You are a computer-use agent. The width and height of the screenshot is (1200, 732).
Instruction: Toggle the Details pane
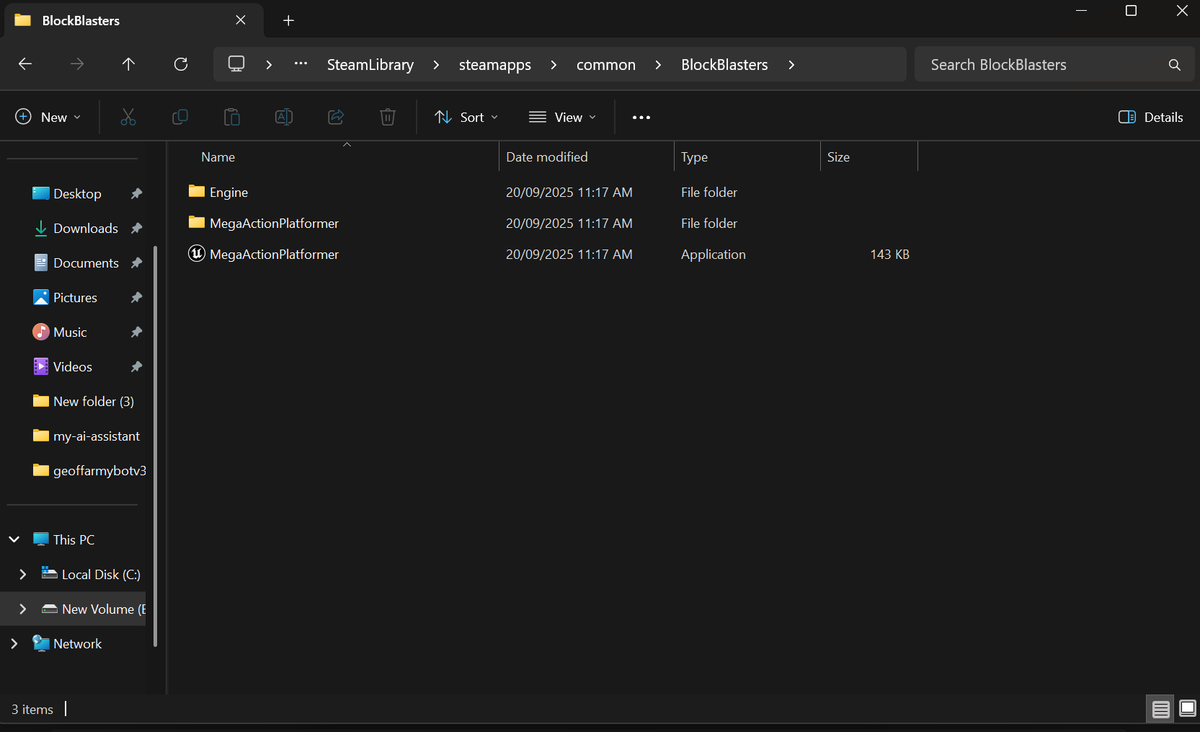pyautogui.click(x=1151, y=117)
